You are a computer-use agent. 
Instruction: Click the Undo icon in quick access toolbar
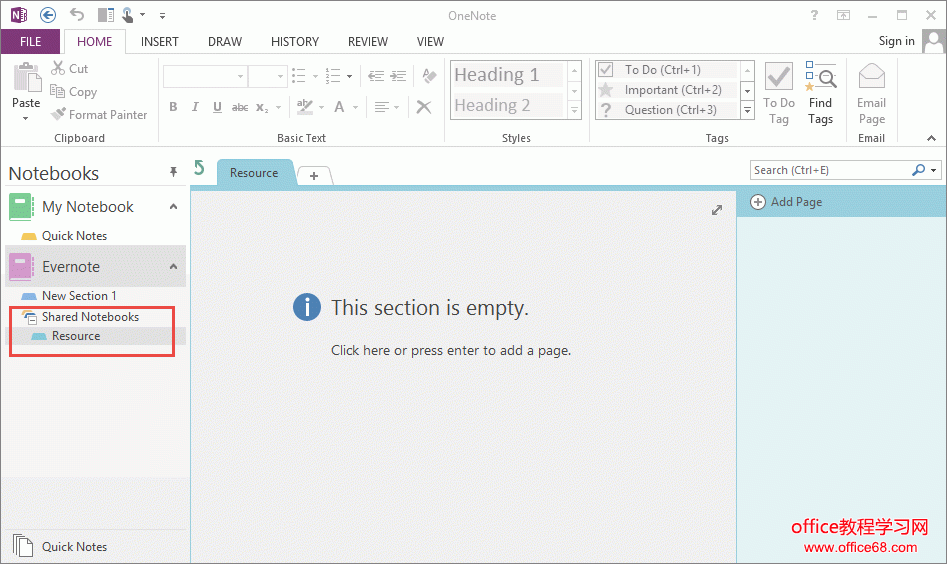coord(77,15)
